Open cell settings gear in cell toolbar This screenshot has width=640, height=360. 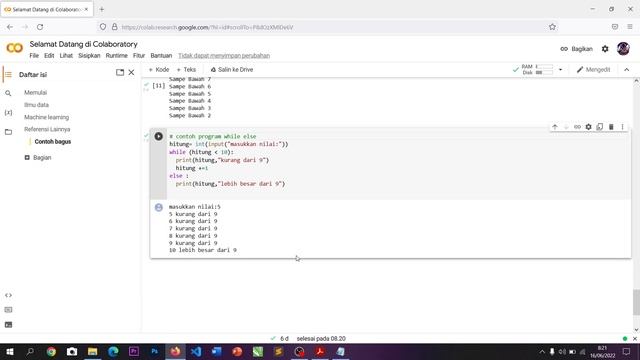pyautogui.click(x=588, y=127)
